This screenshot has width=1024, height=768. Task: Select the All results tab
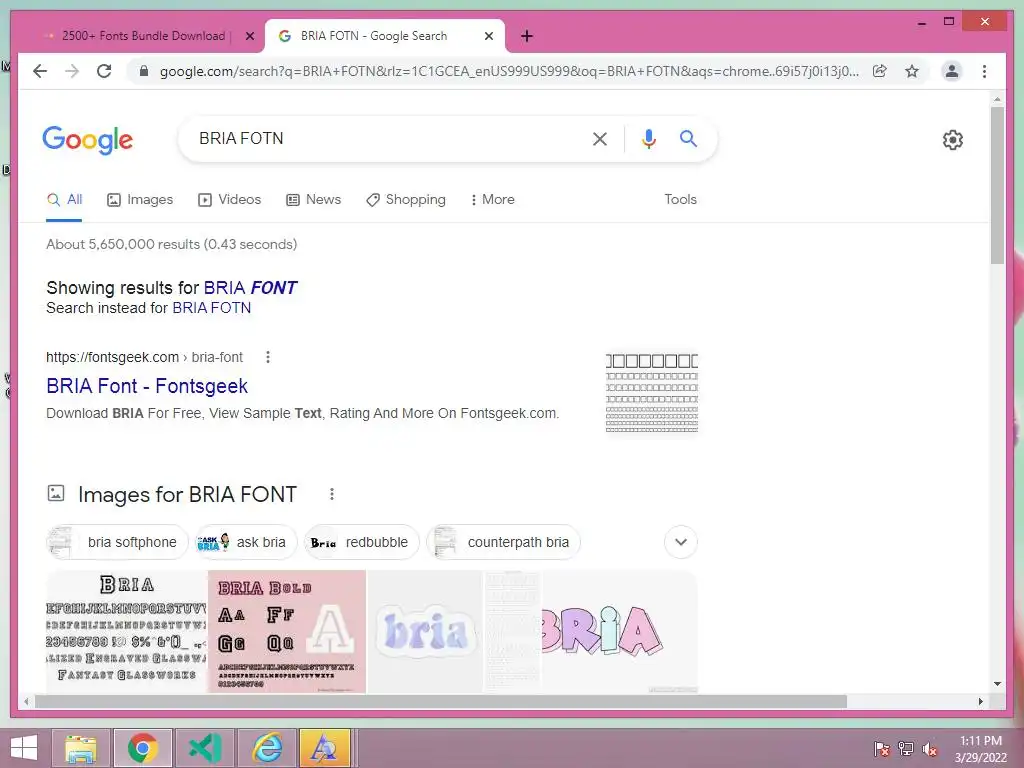click(x=65, y=200)
